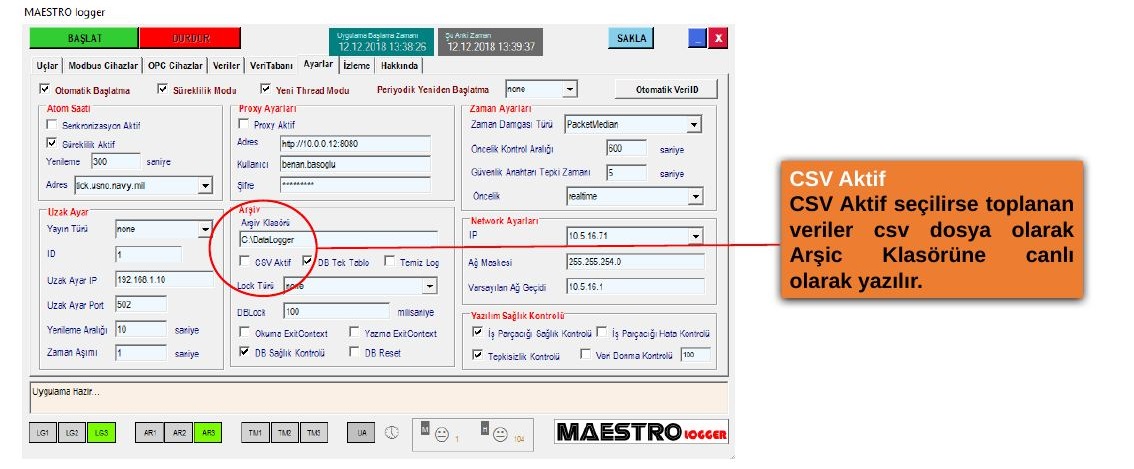Select the Ayarlar tab

pos(318,64)
